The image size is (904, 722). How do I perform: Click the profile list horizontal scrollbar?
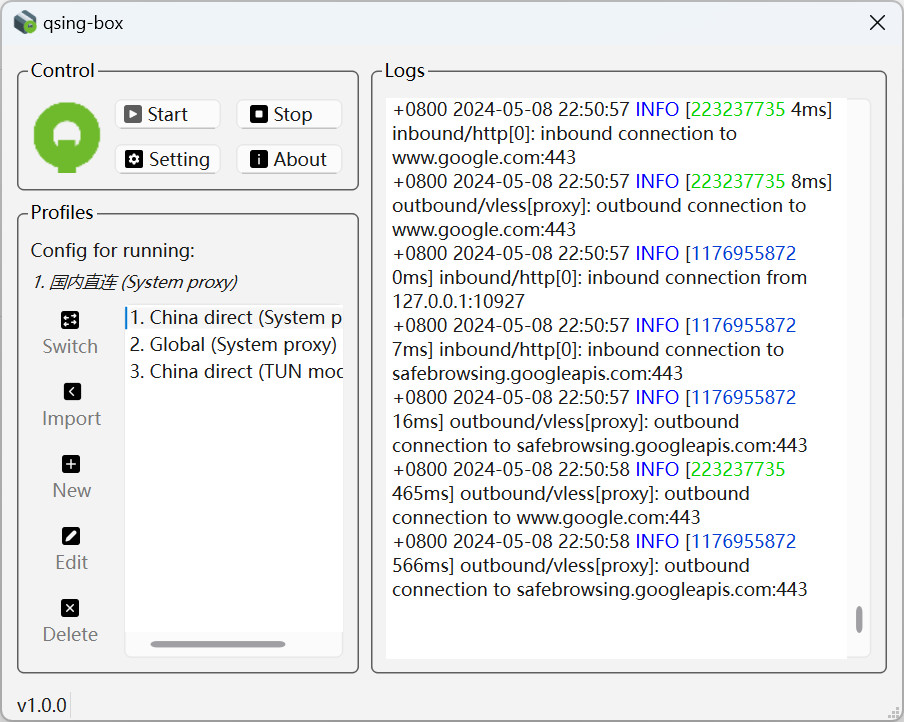coord(218,644)
